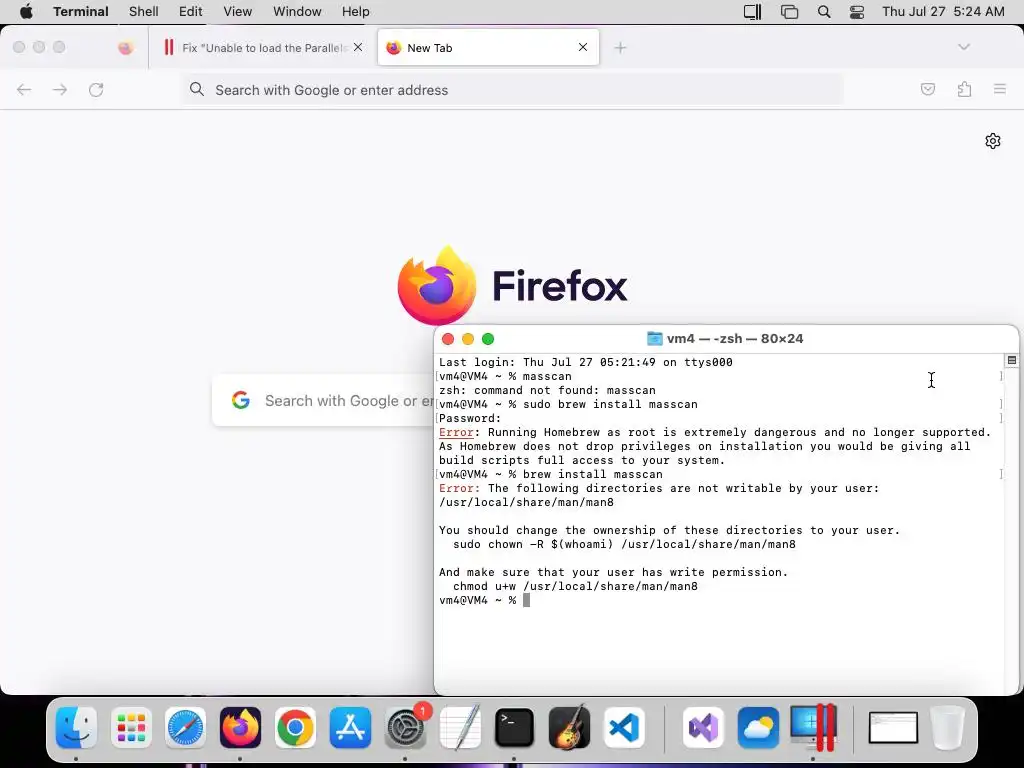This screenshot has width=1024, height=768.
Task: Open Google Chrome from the Dock
Action: (295, 728)
